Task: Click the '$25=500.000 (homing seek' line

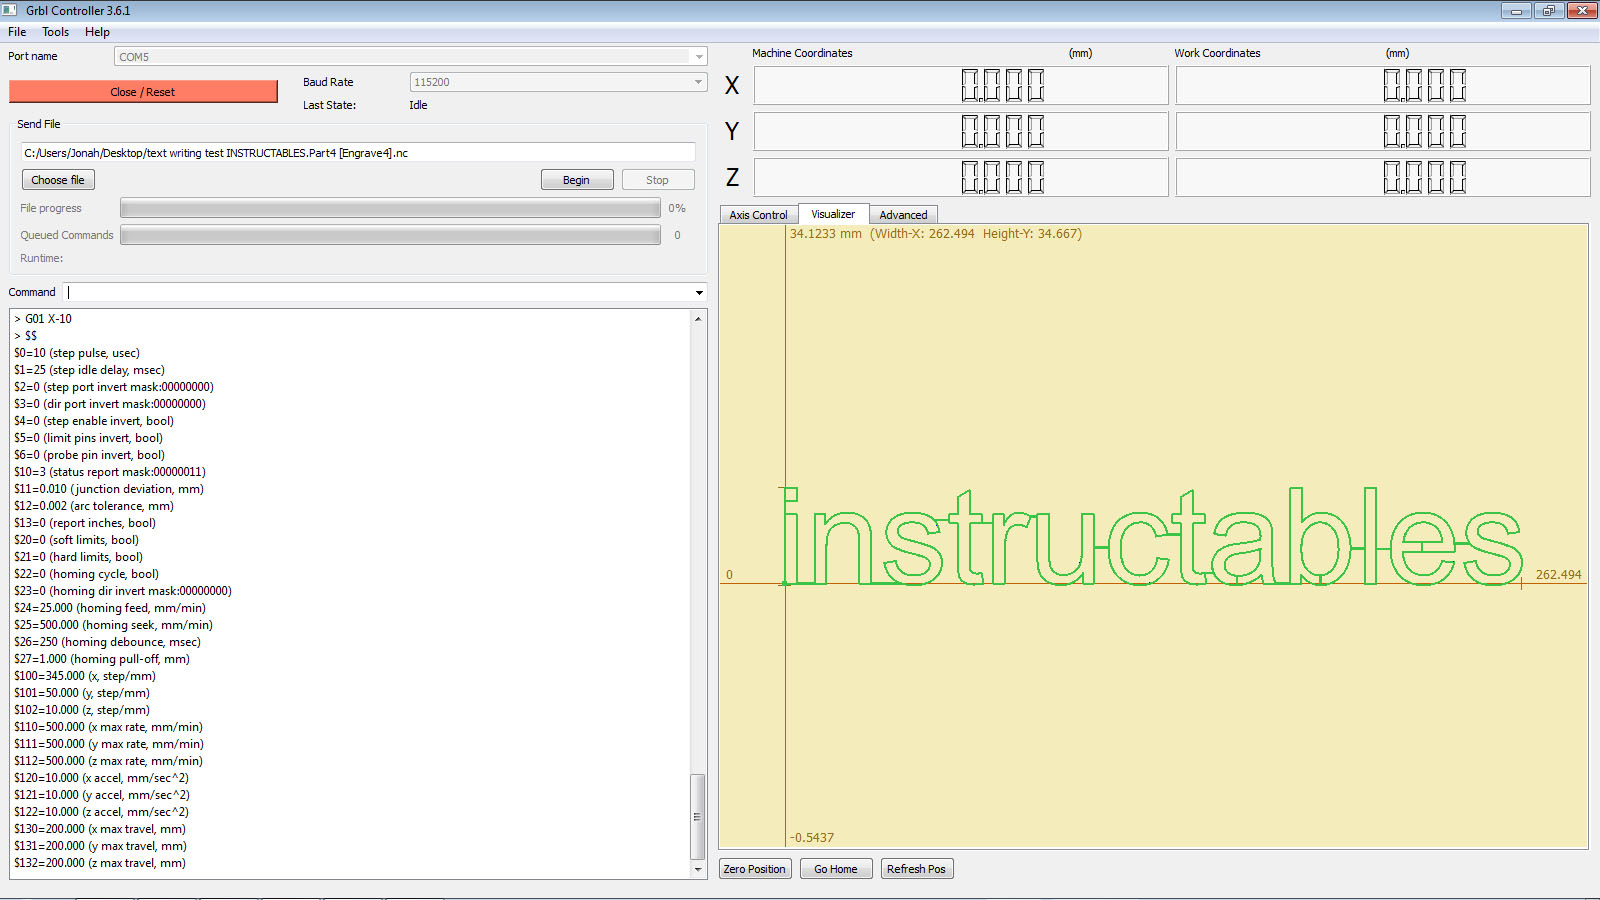Action: (113, 625)
